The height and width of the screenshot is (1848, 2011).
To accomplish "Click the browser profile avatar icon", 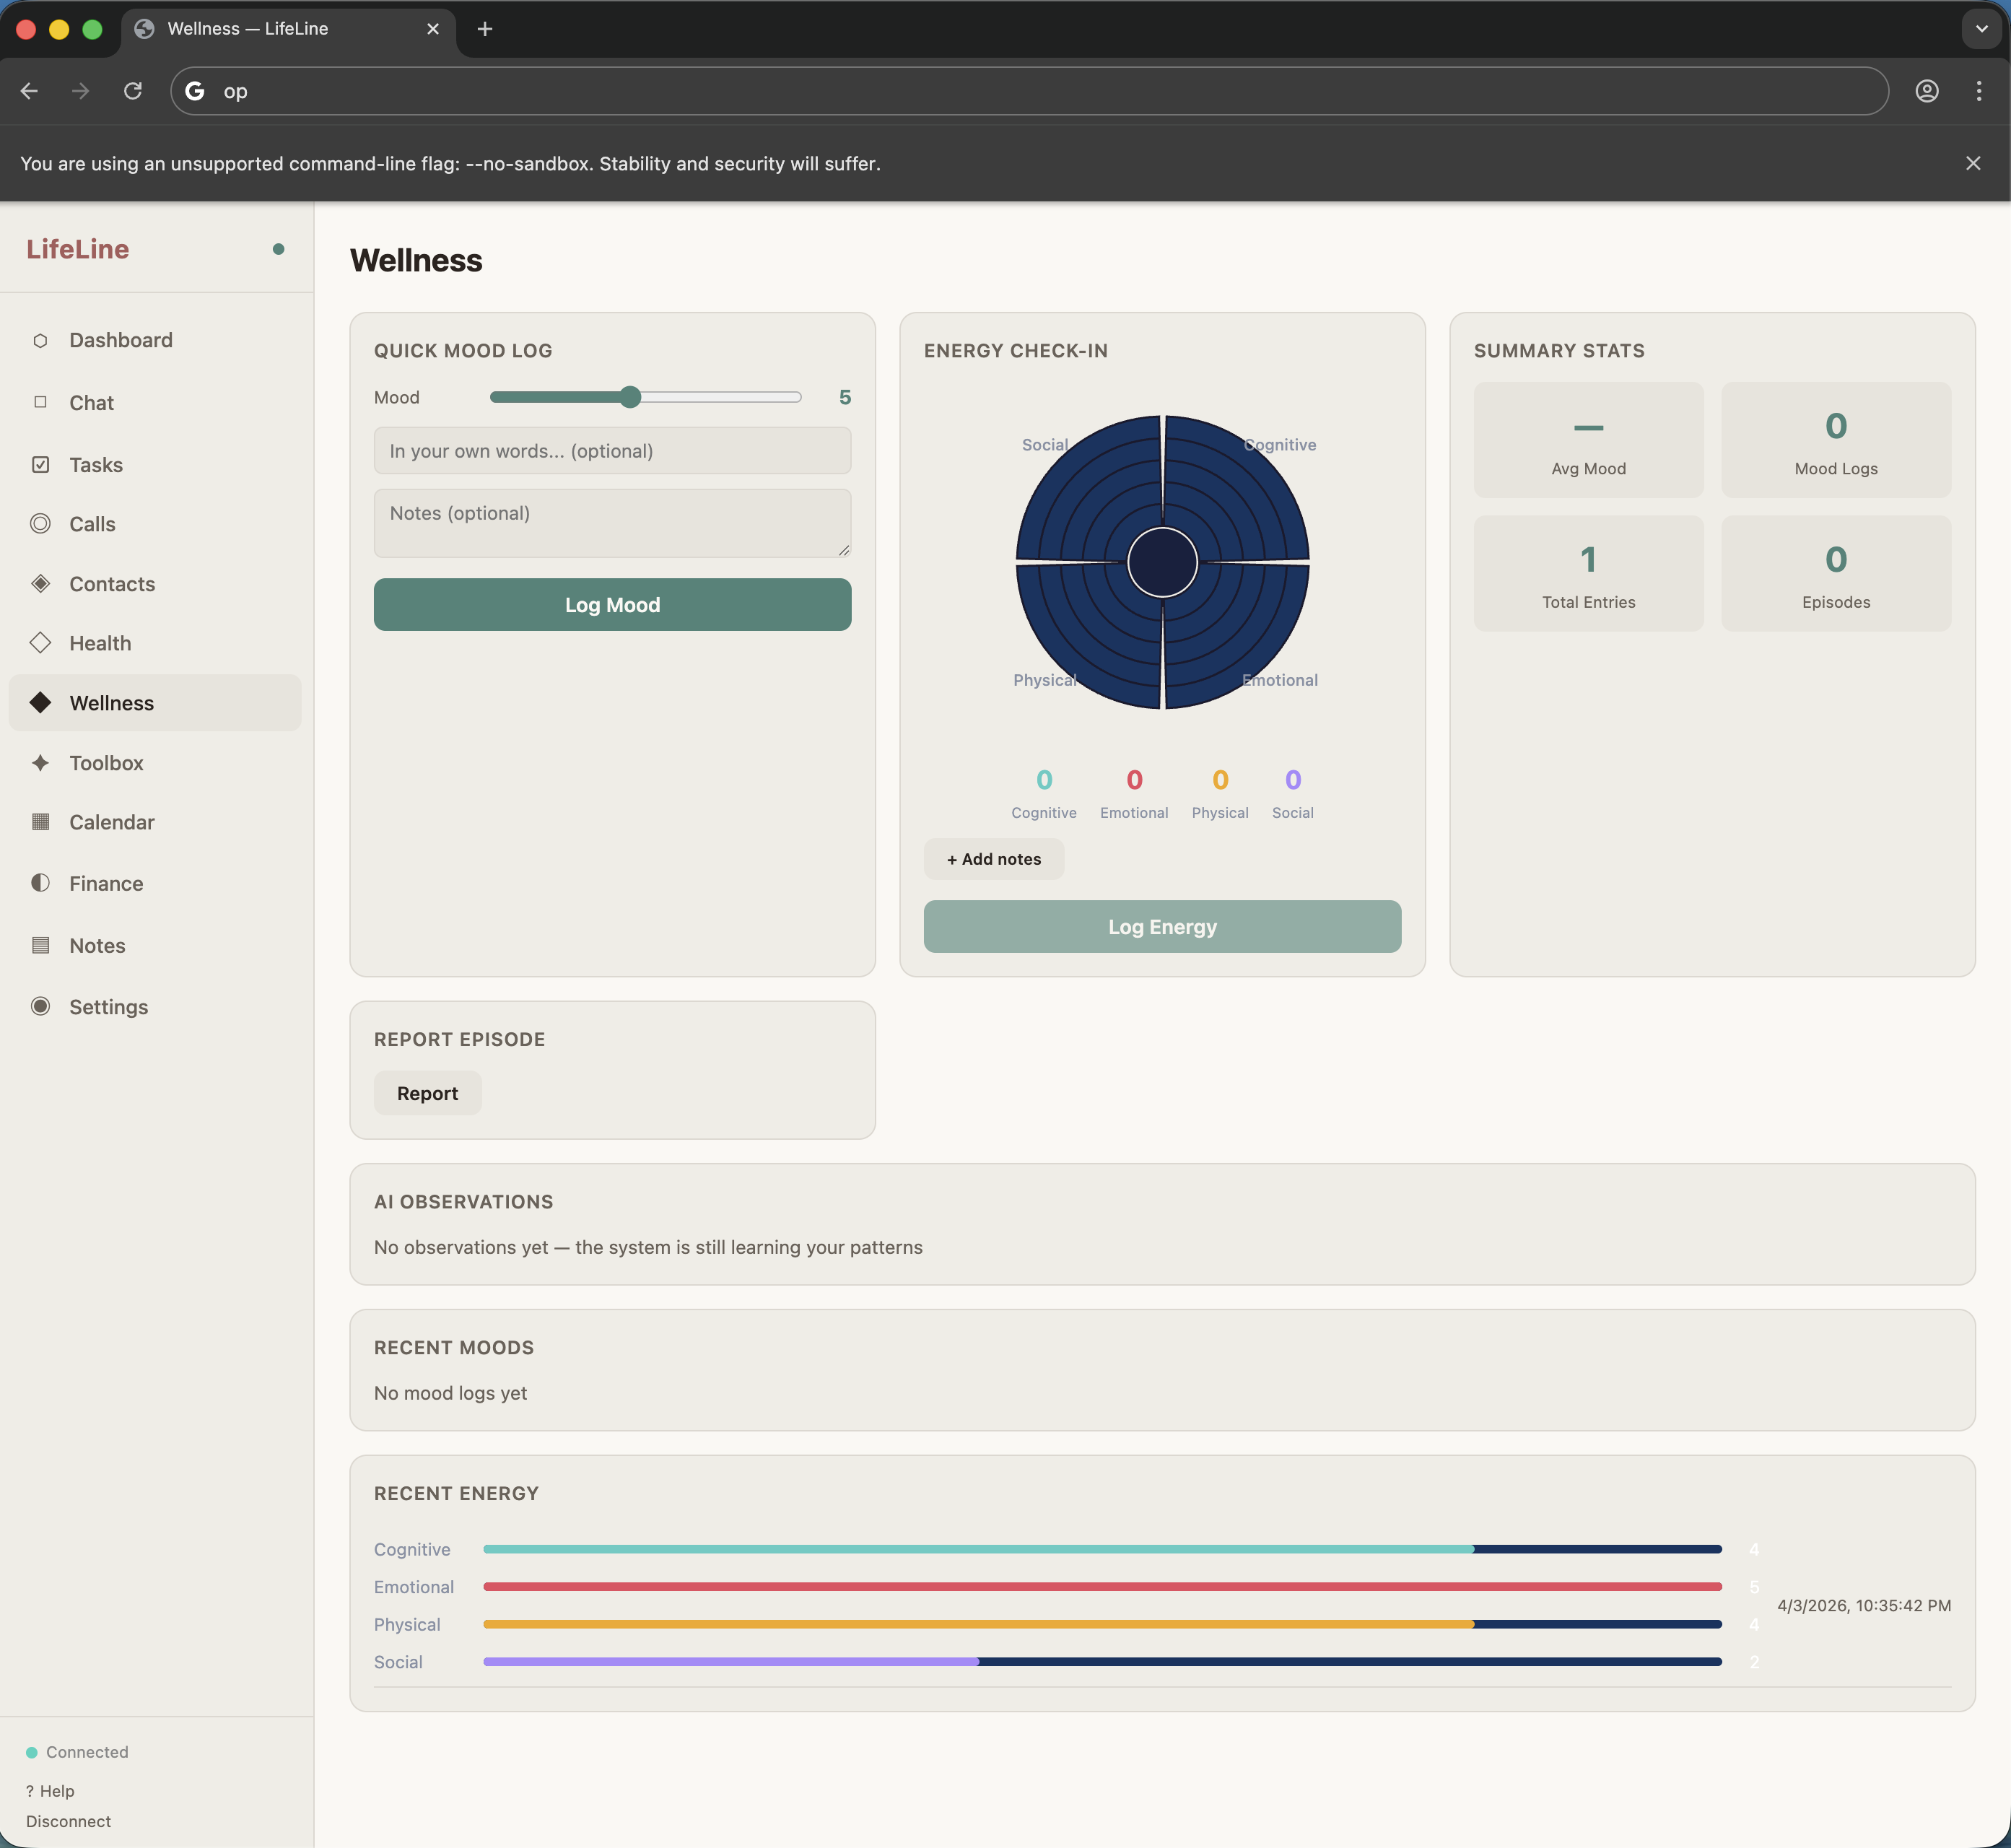I will coord(1927,90).
